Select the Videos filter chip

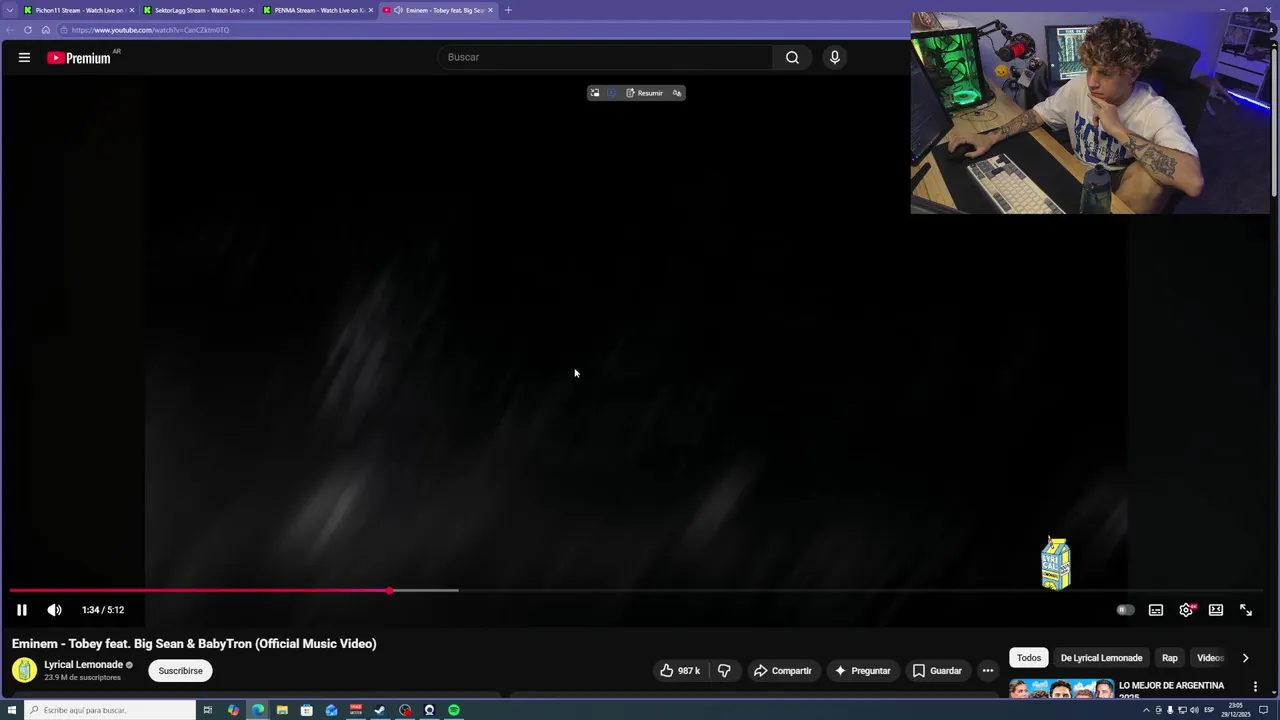tap(1210, 658)
